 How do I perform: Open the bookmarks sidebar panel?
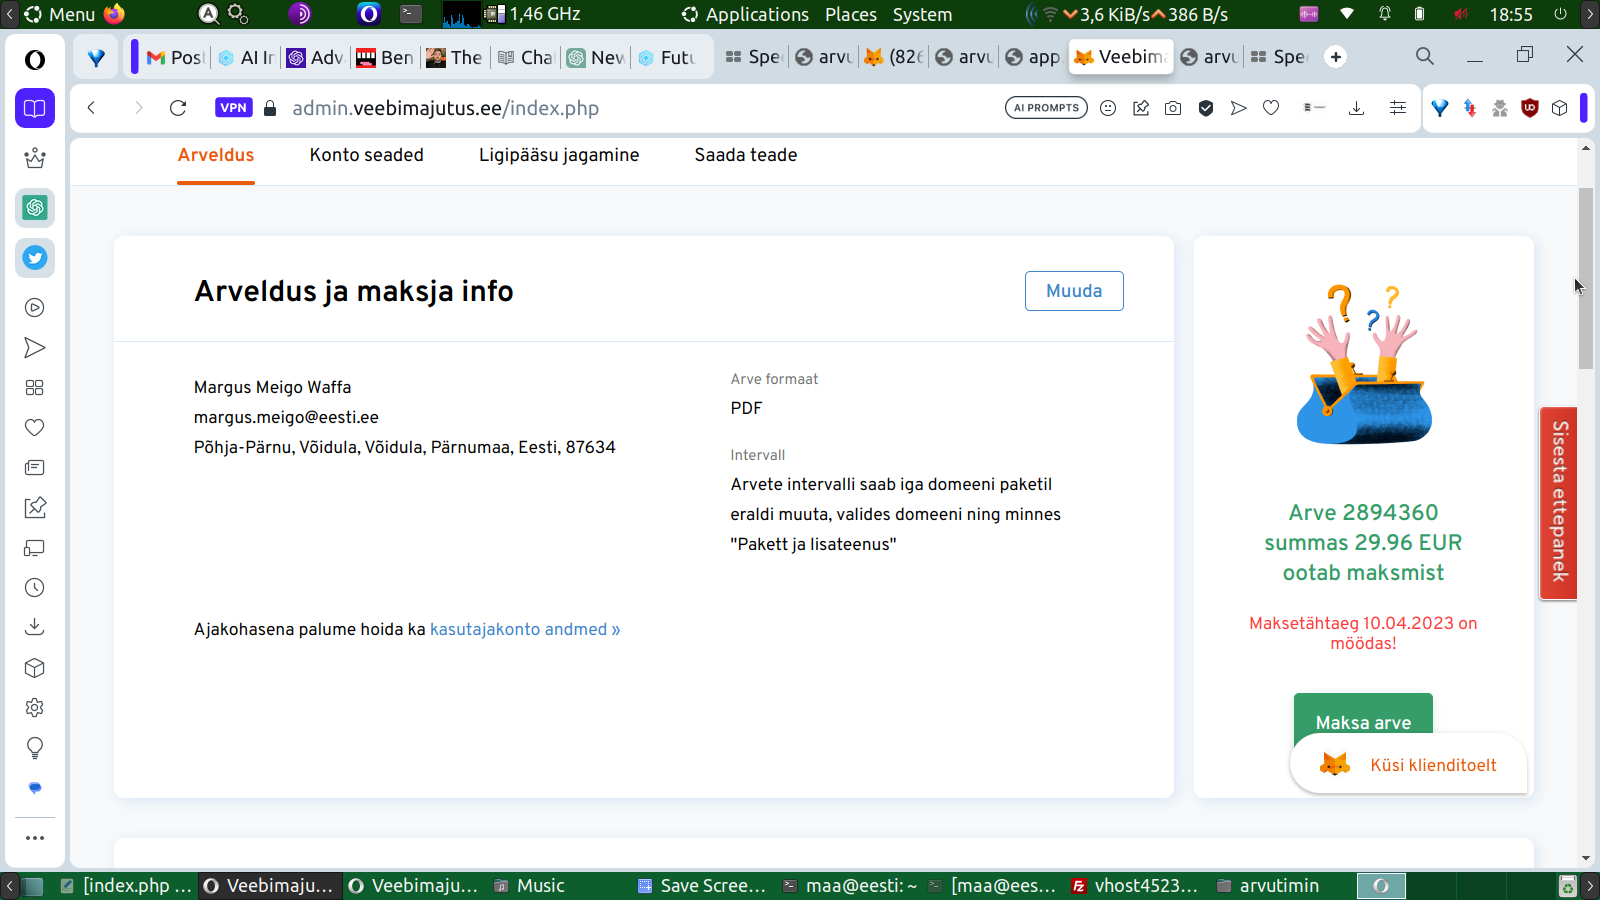point(35,108)
